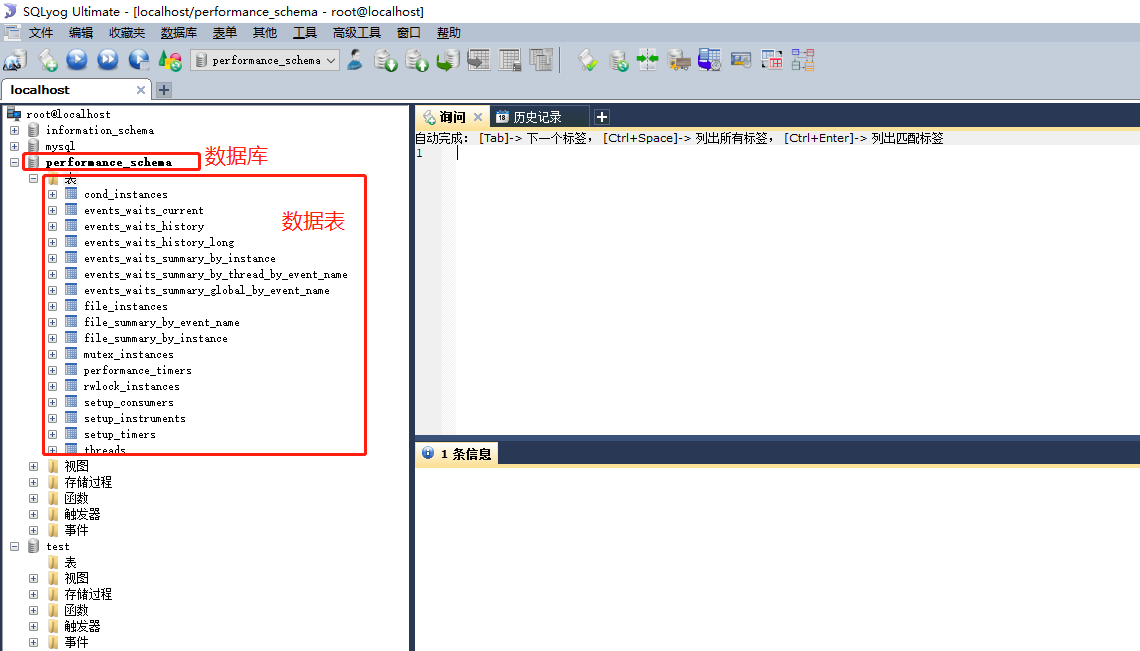Open the schema designer icon

(x=803, y=60)
